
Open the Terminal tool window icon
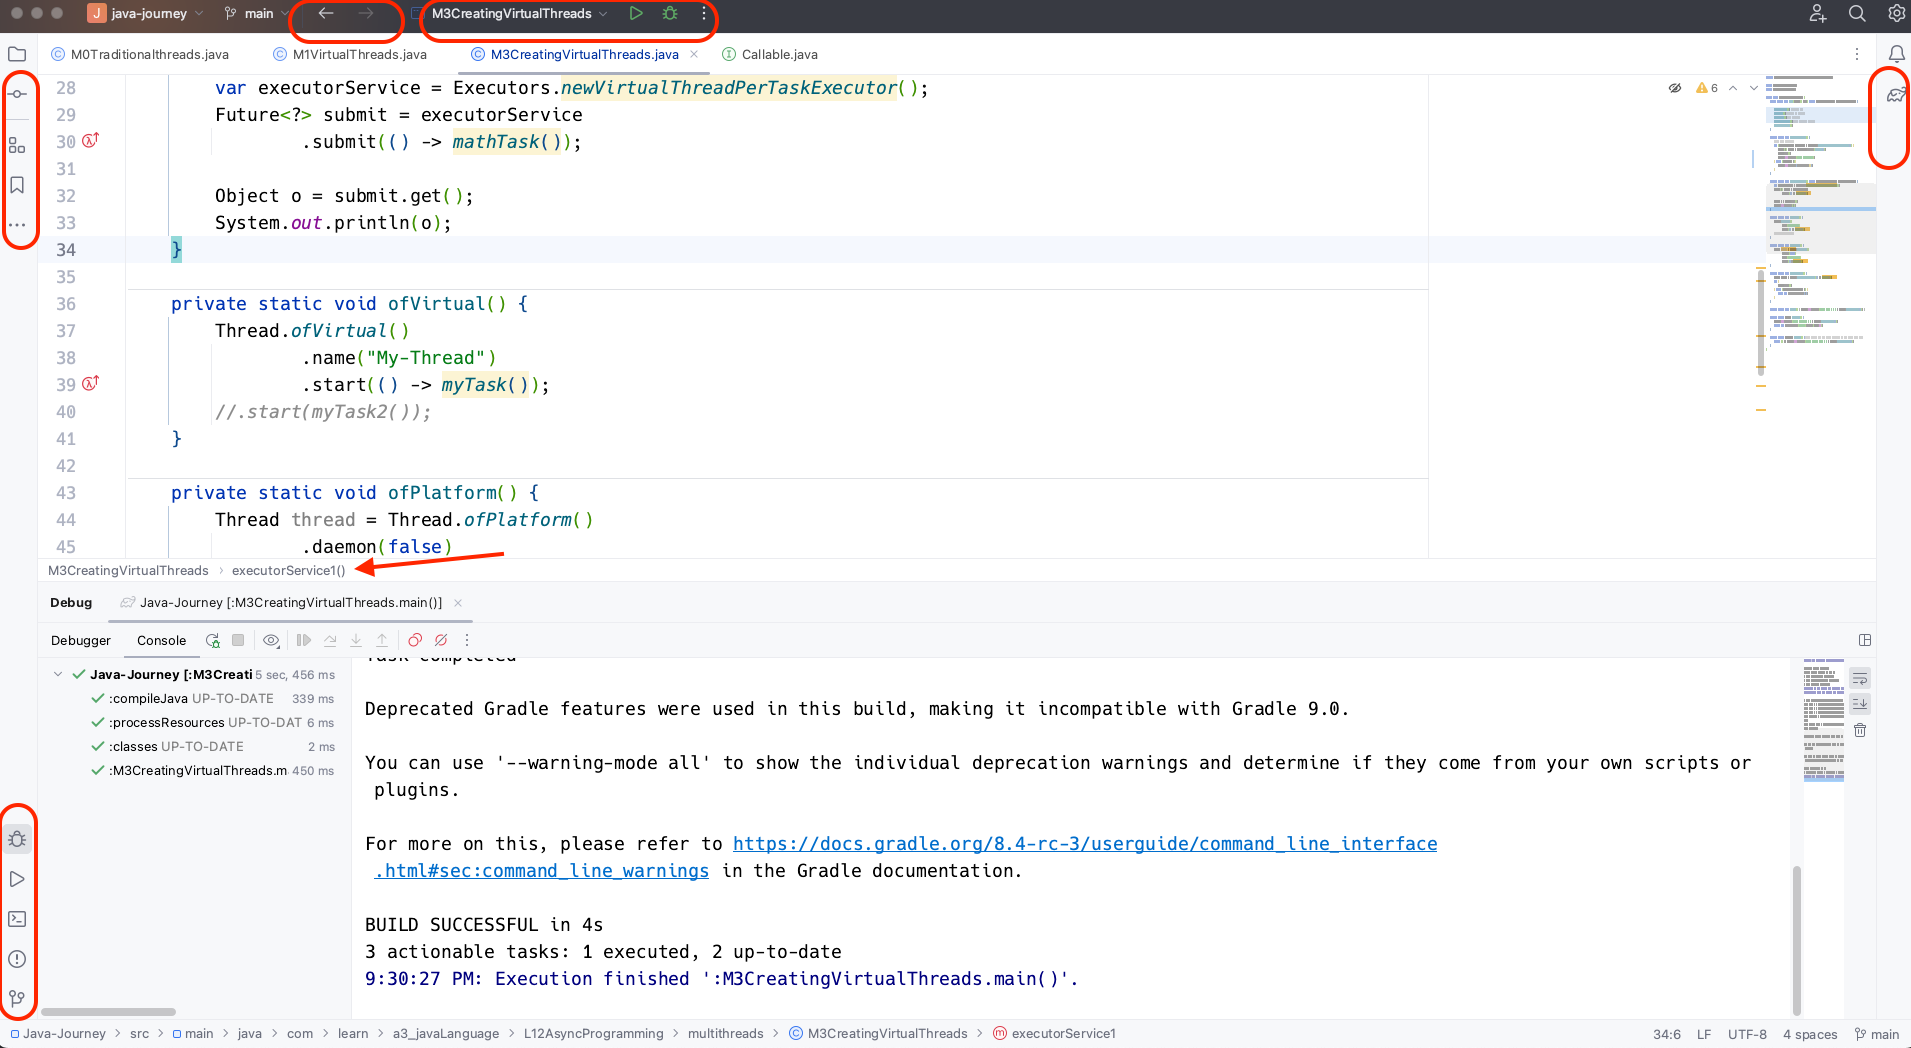[17, 918]
